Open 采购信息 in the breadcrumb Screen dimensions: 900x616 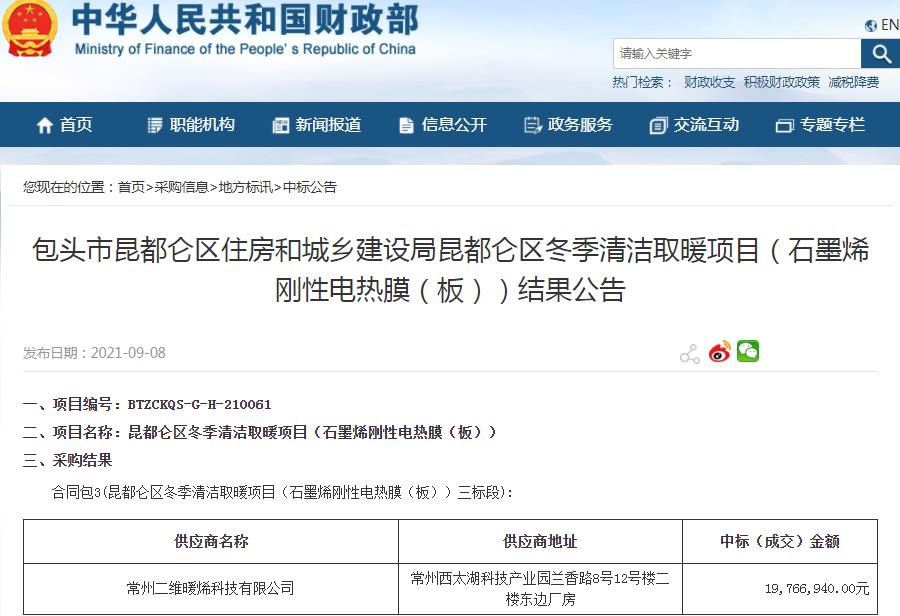(x=181, y=187)
